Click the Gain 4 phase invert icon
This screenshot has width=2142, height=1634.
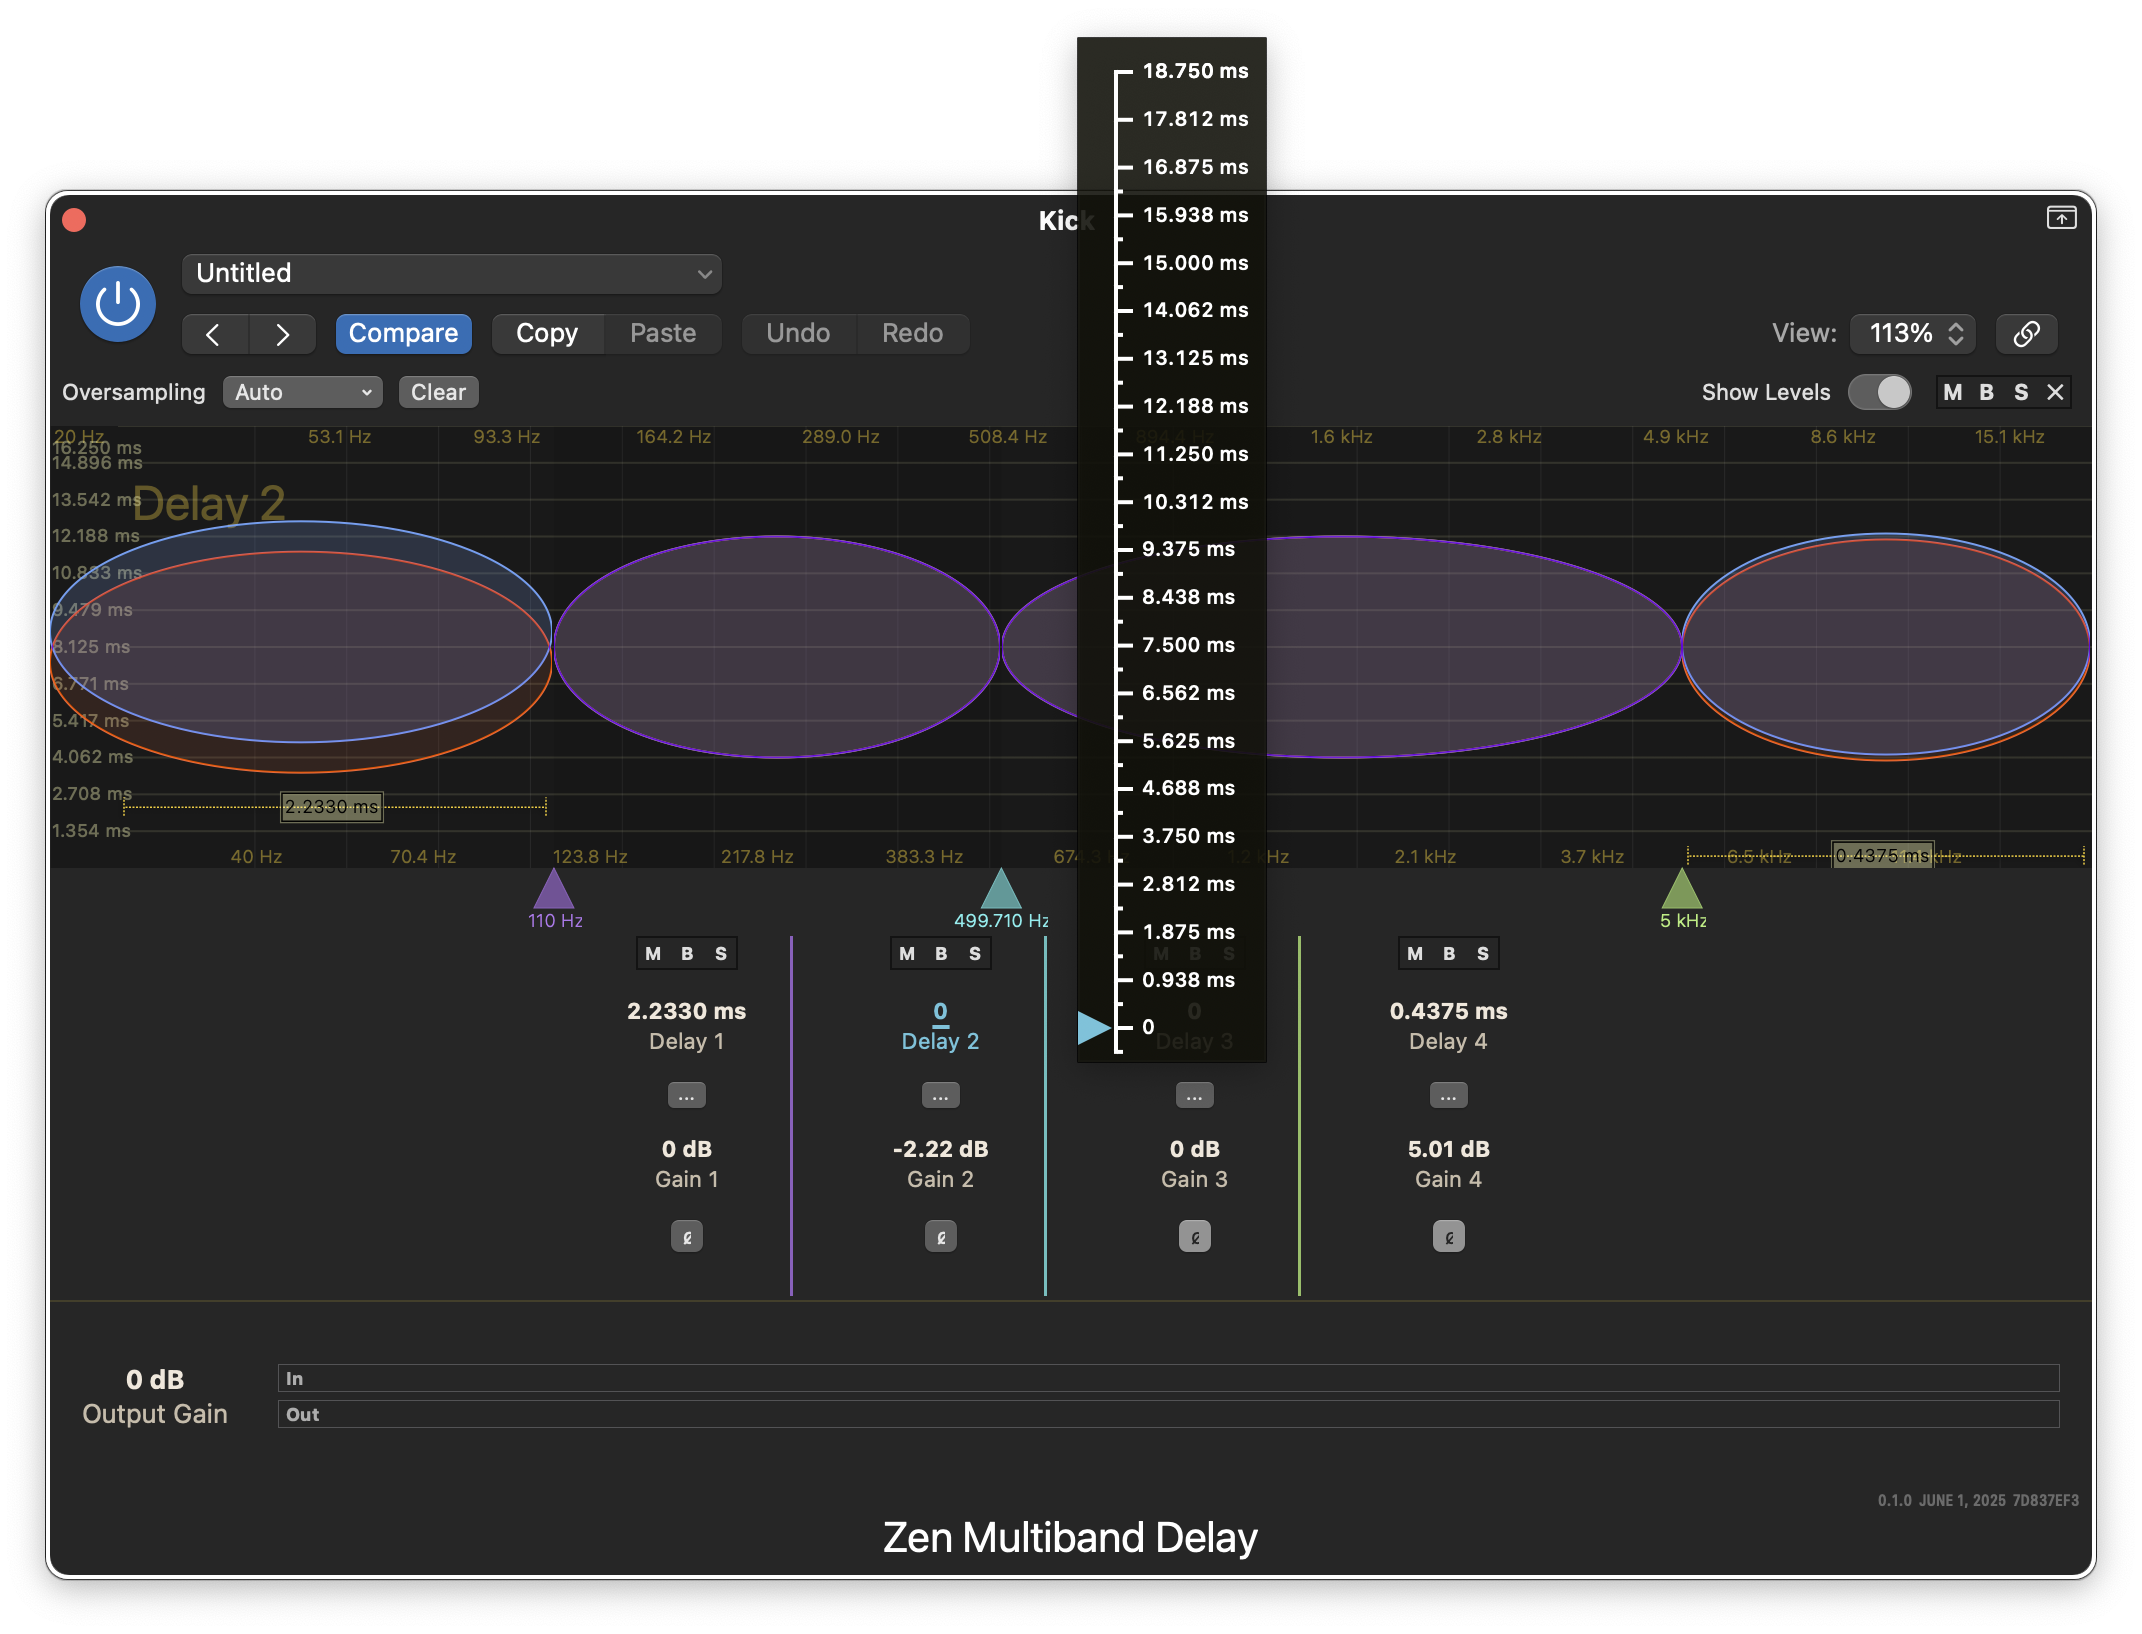[x=1448, y=1237]
